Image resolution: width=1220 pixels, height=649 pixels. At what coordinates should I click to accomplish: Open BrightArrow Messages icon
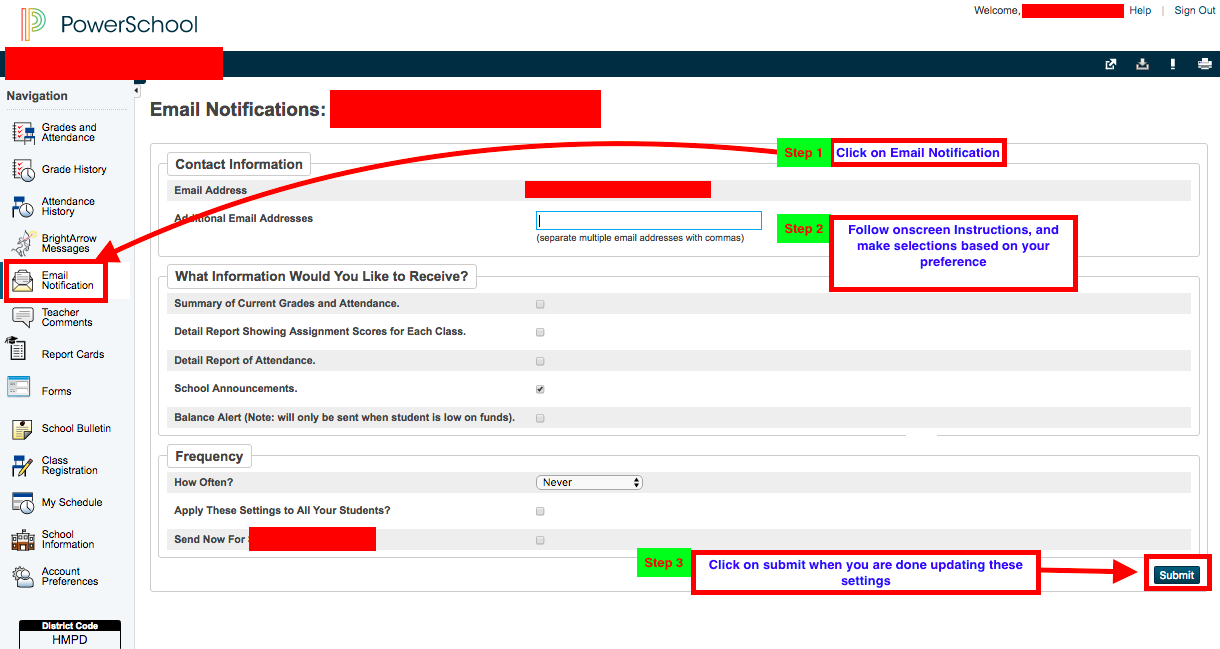pyautogui.click(x=23, y=244)
